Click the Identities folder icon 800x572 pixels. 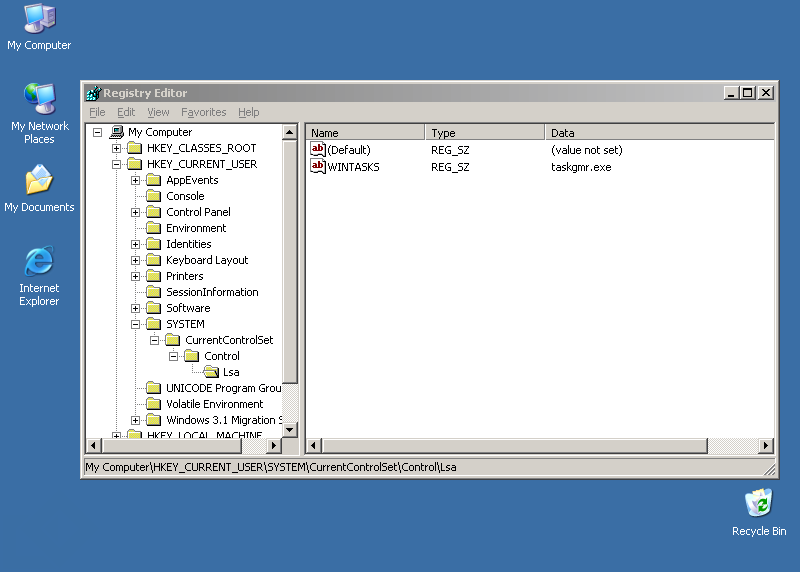154,244
